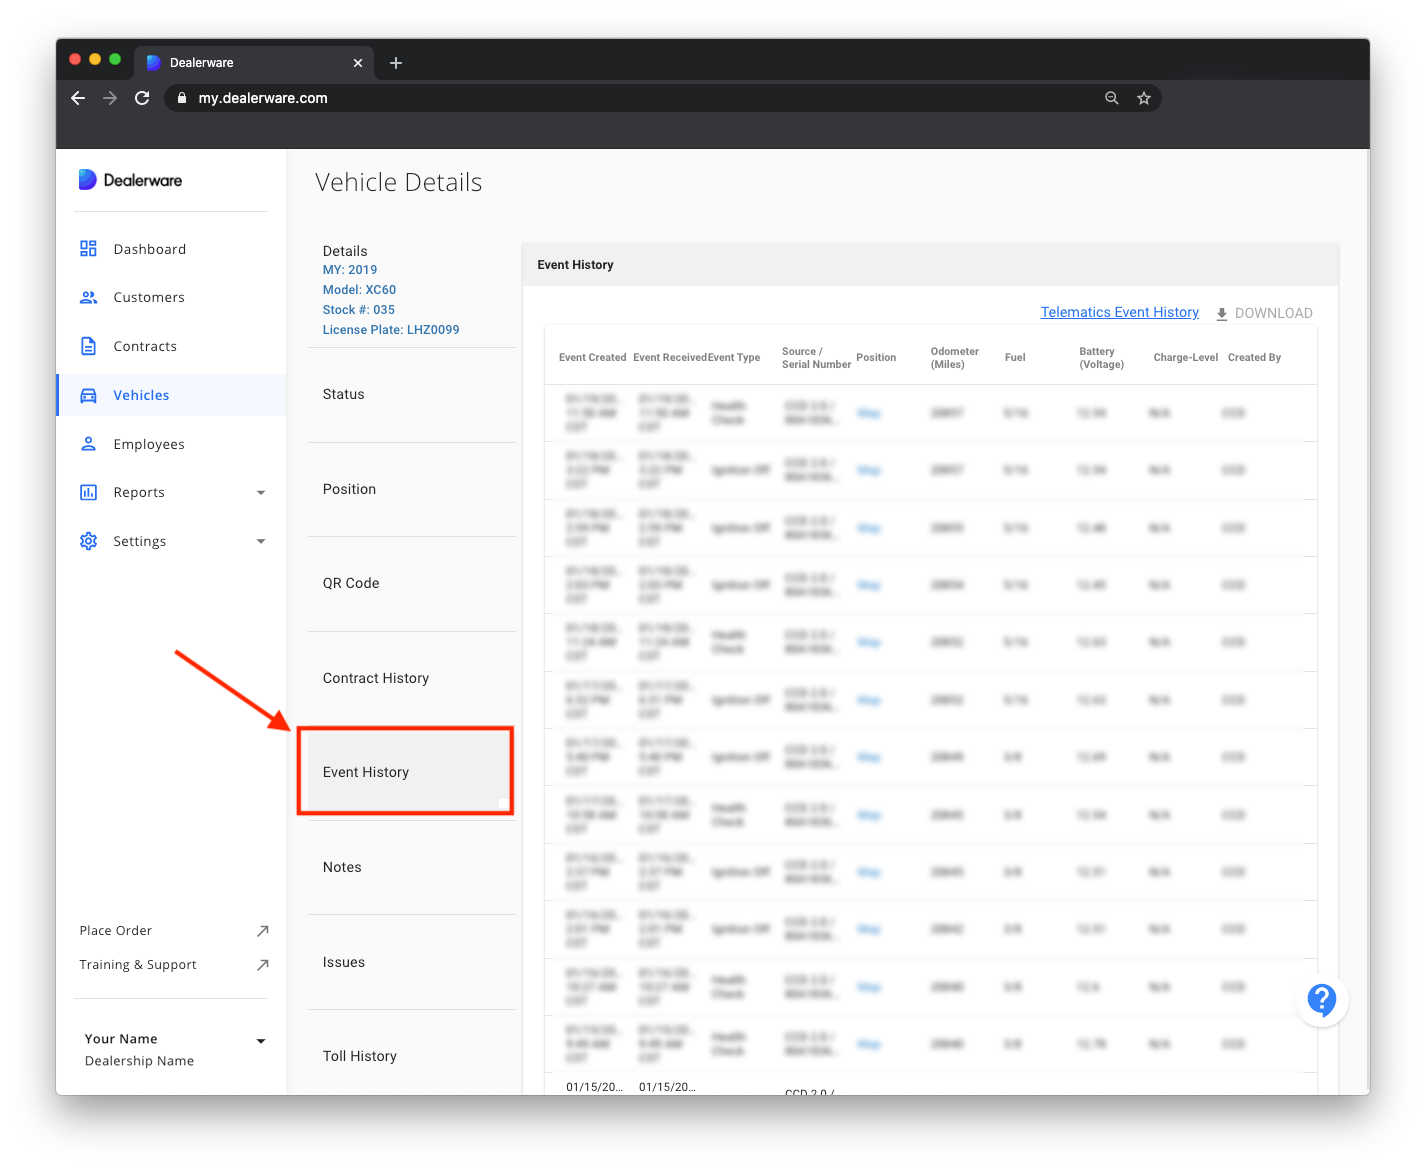Click the address bar zoom magnifier icon

[1112, 98]
